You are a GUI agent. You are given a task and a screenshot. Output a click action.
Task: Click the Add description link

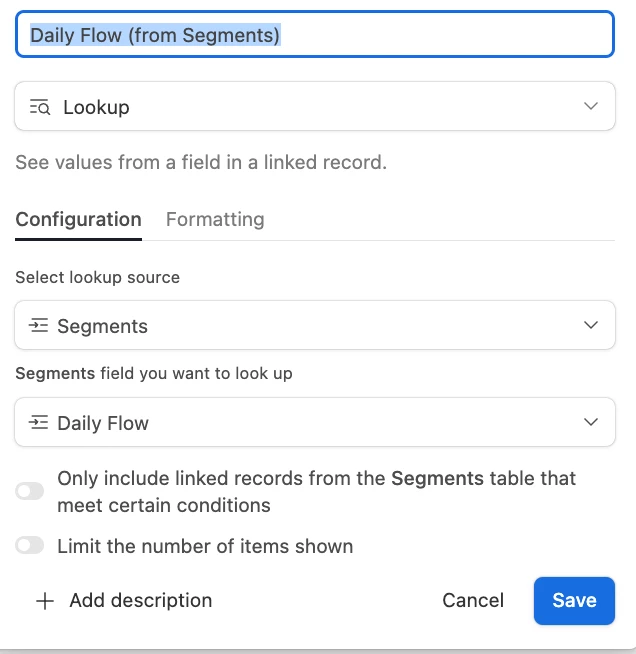tap(140, 601)
